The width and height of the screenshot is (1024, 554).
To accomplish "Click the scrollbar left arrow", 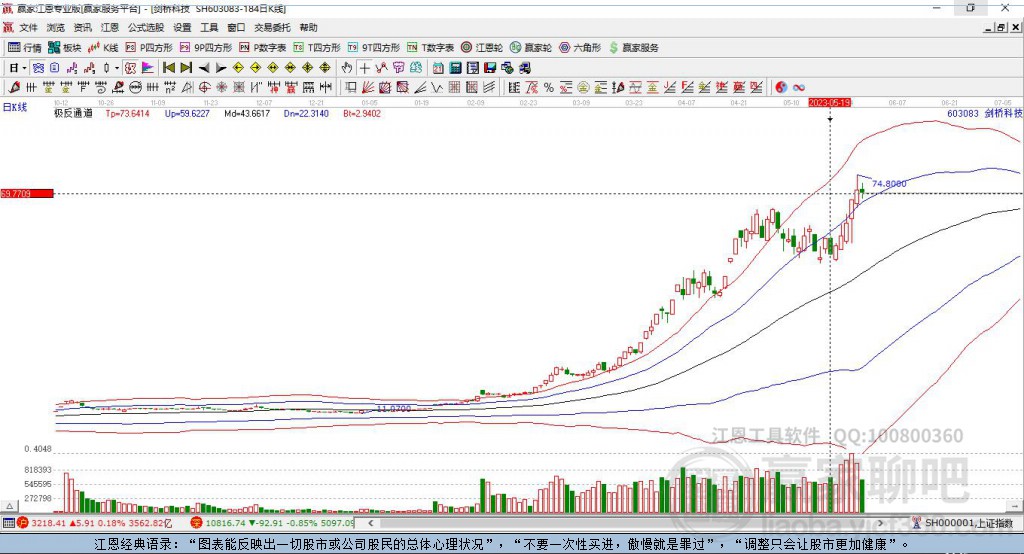I will 370,523.
